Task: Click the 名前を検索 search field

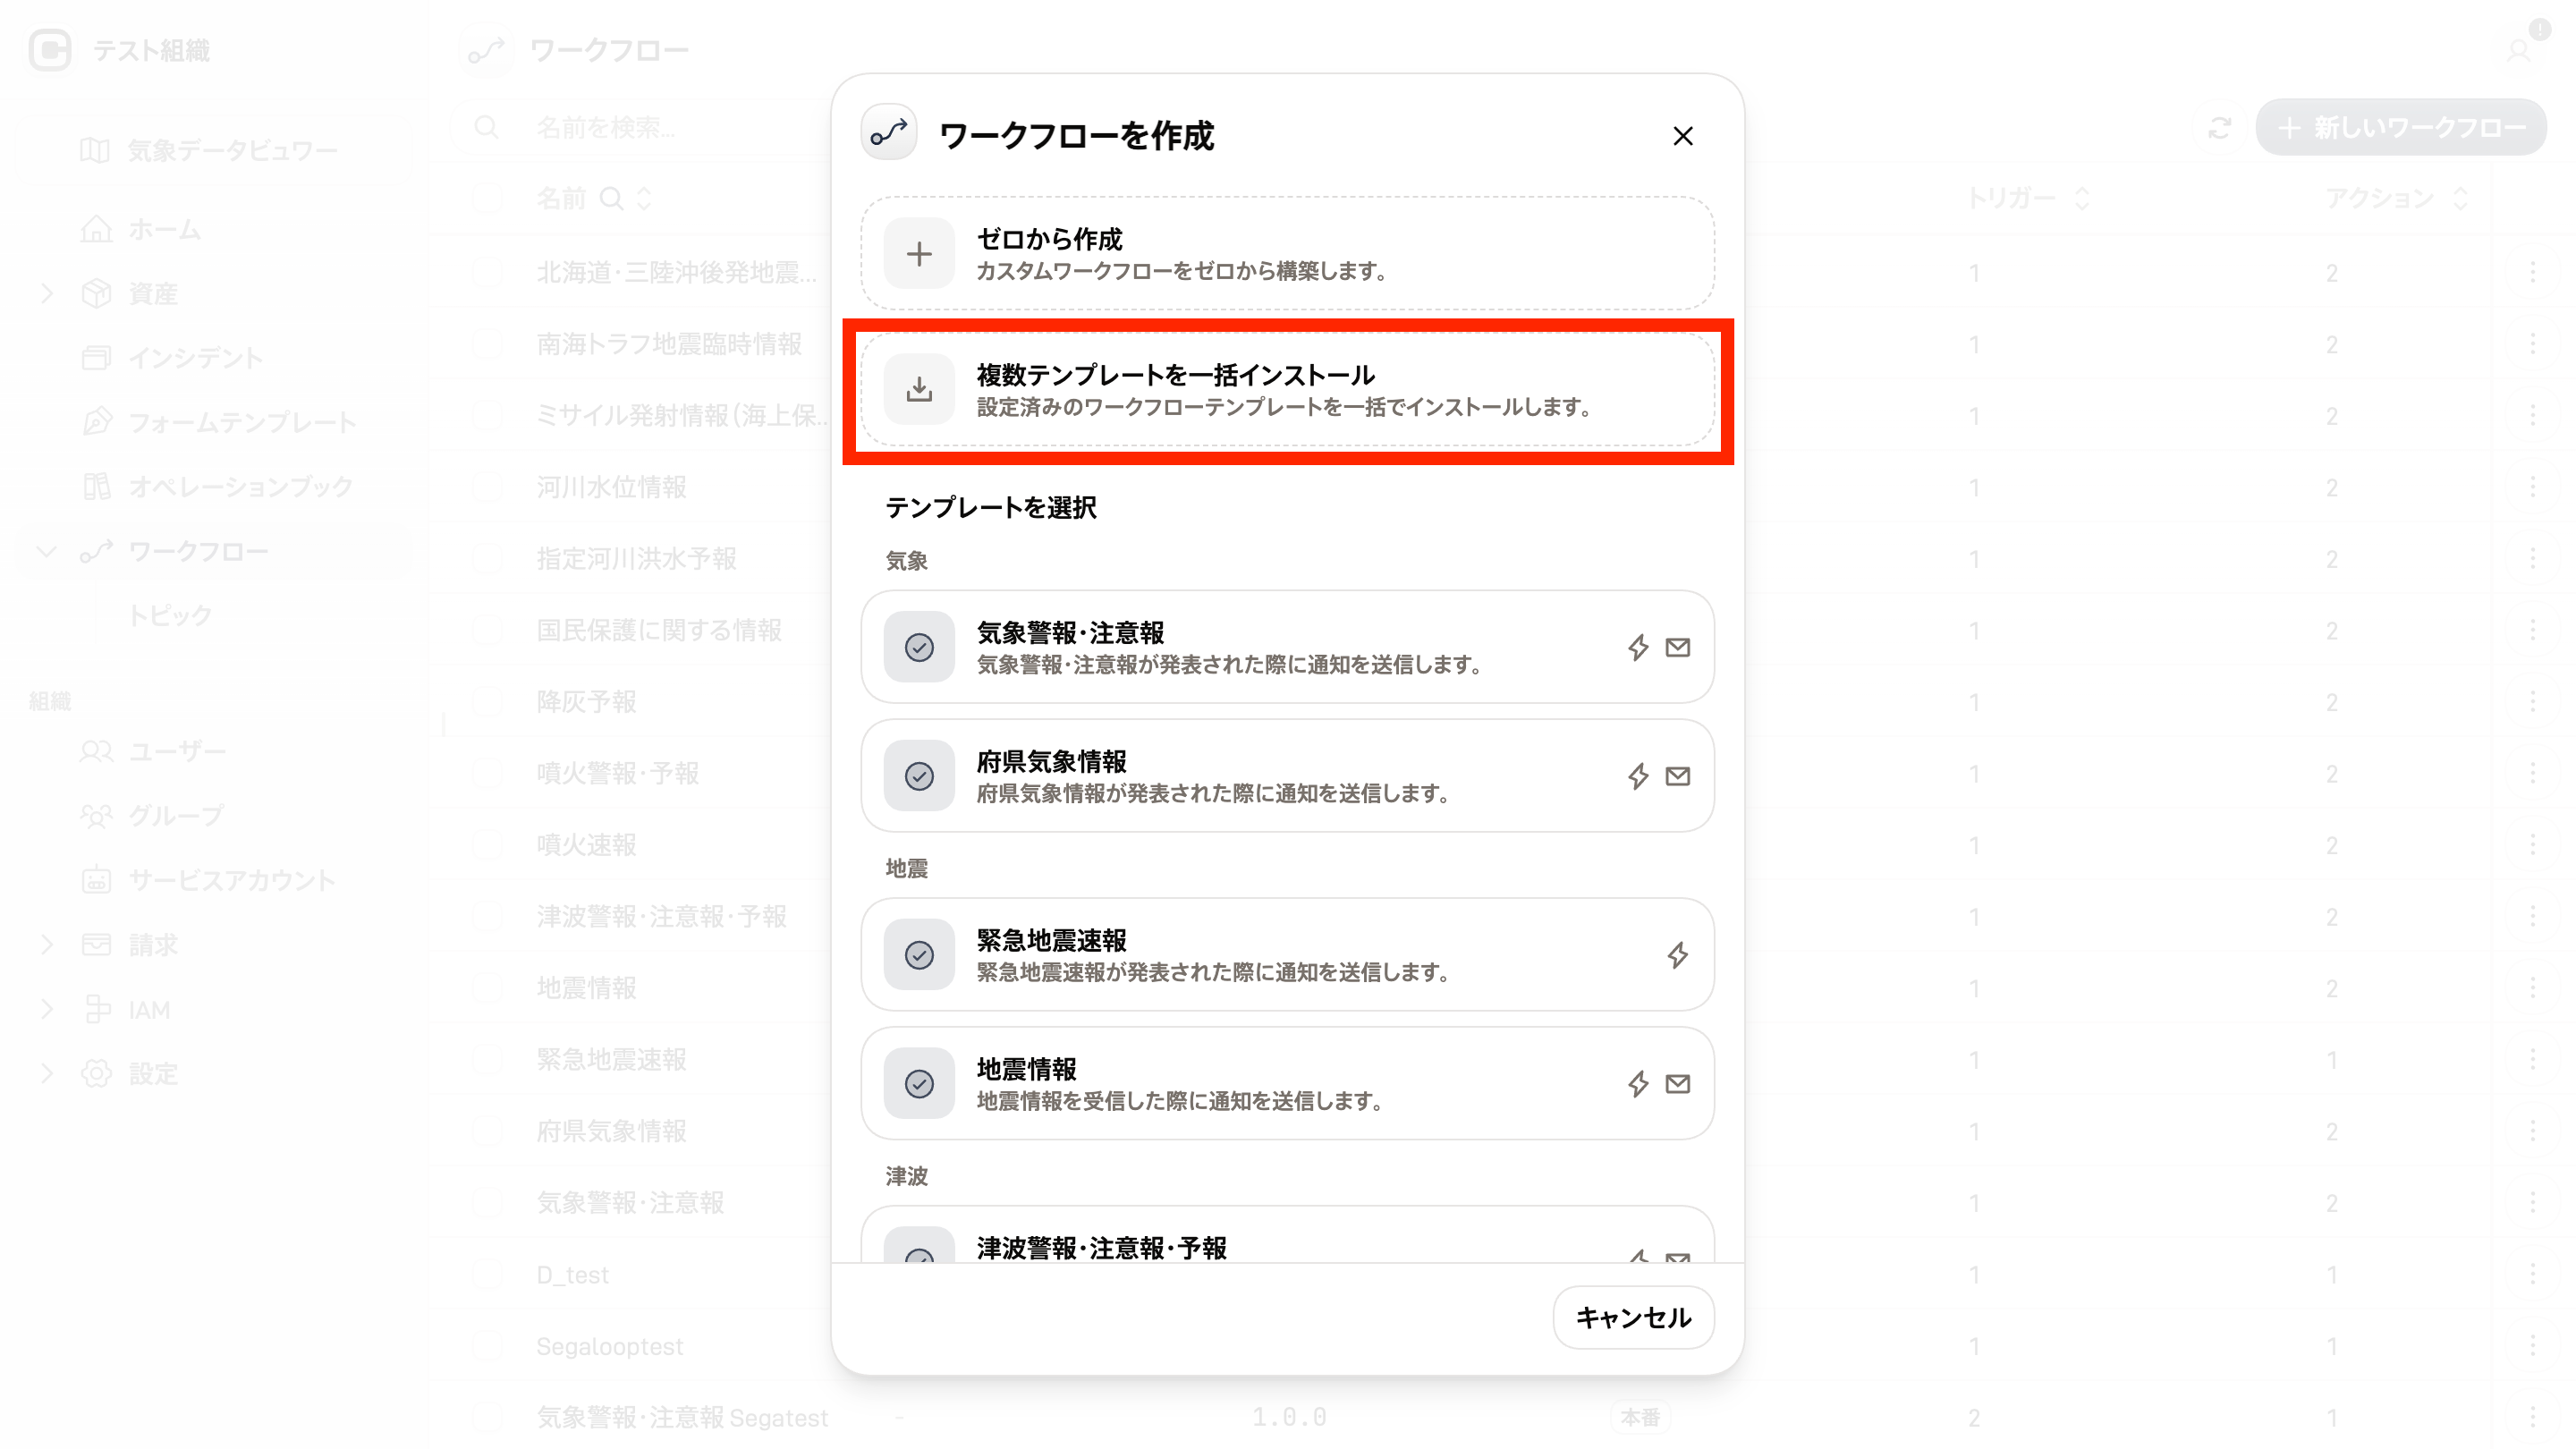Action: (x=640, y=127)
